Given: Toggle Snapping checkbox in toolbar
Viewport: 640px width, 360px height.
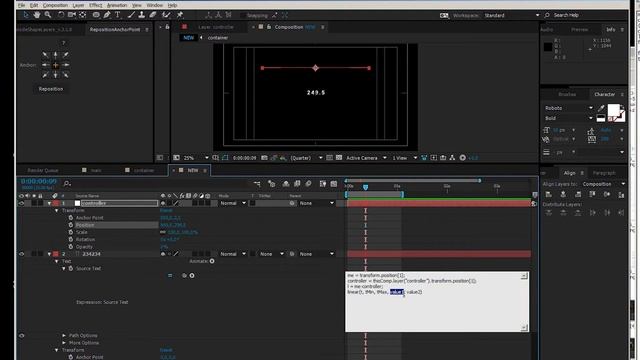Looking at the screenshot, I should pos(243,16).
